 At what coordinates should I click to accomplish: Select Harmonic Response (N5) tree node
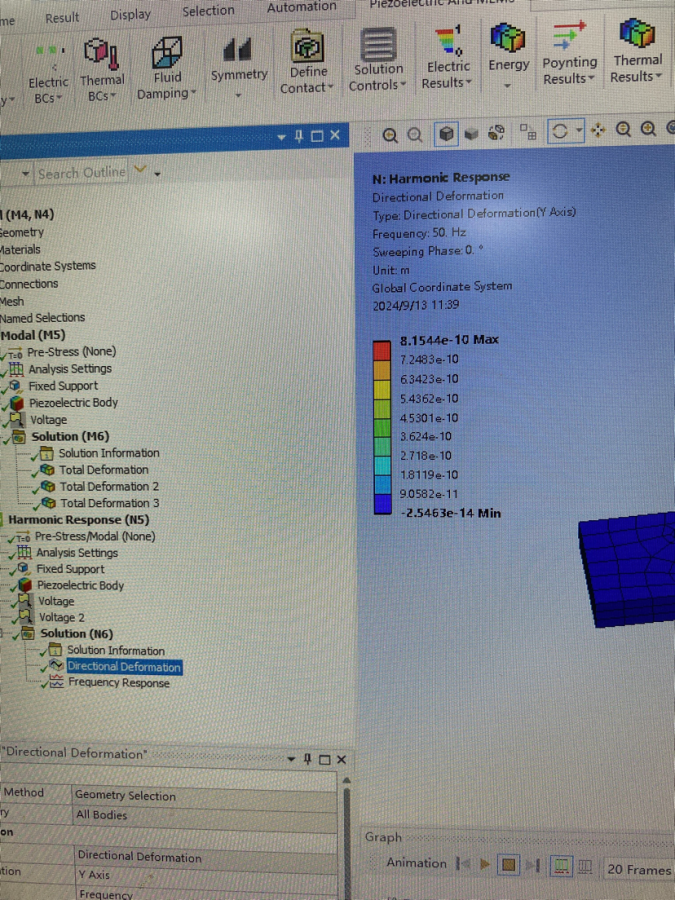(x=79, y=520)
